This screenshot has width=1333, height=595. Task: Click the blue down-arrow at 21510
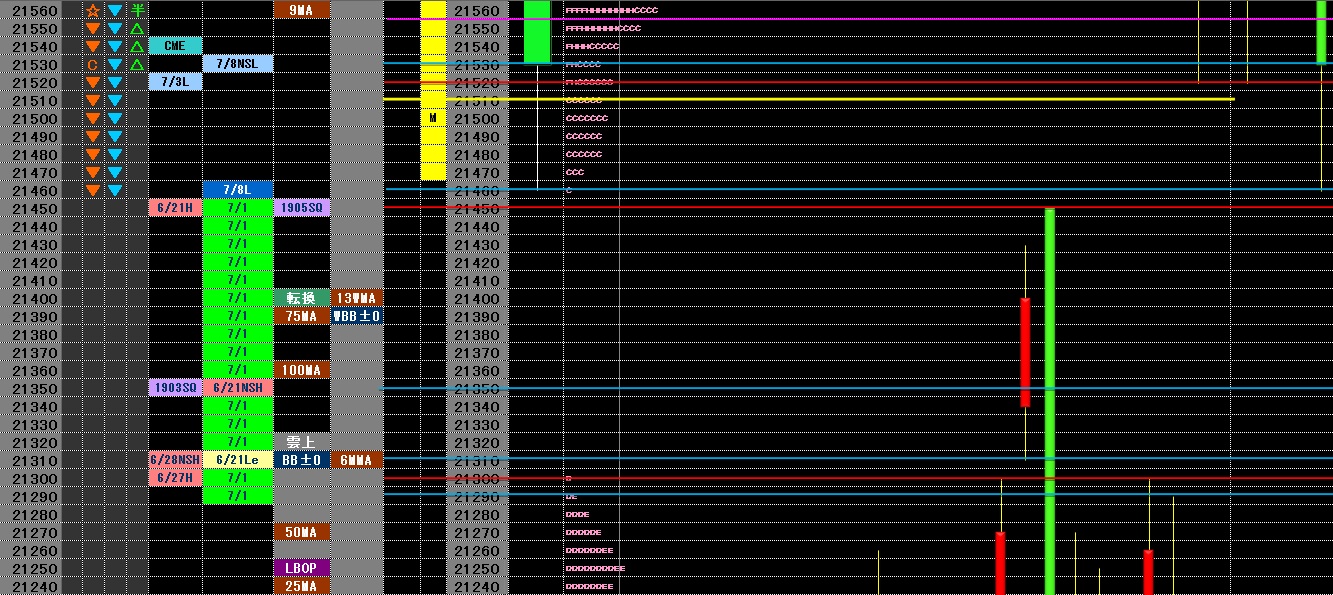pos(115,100)
